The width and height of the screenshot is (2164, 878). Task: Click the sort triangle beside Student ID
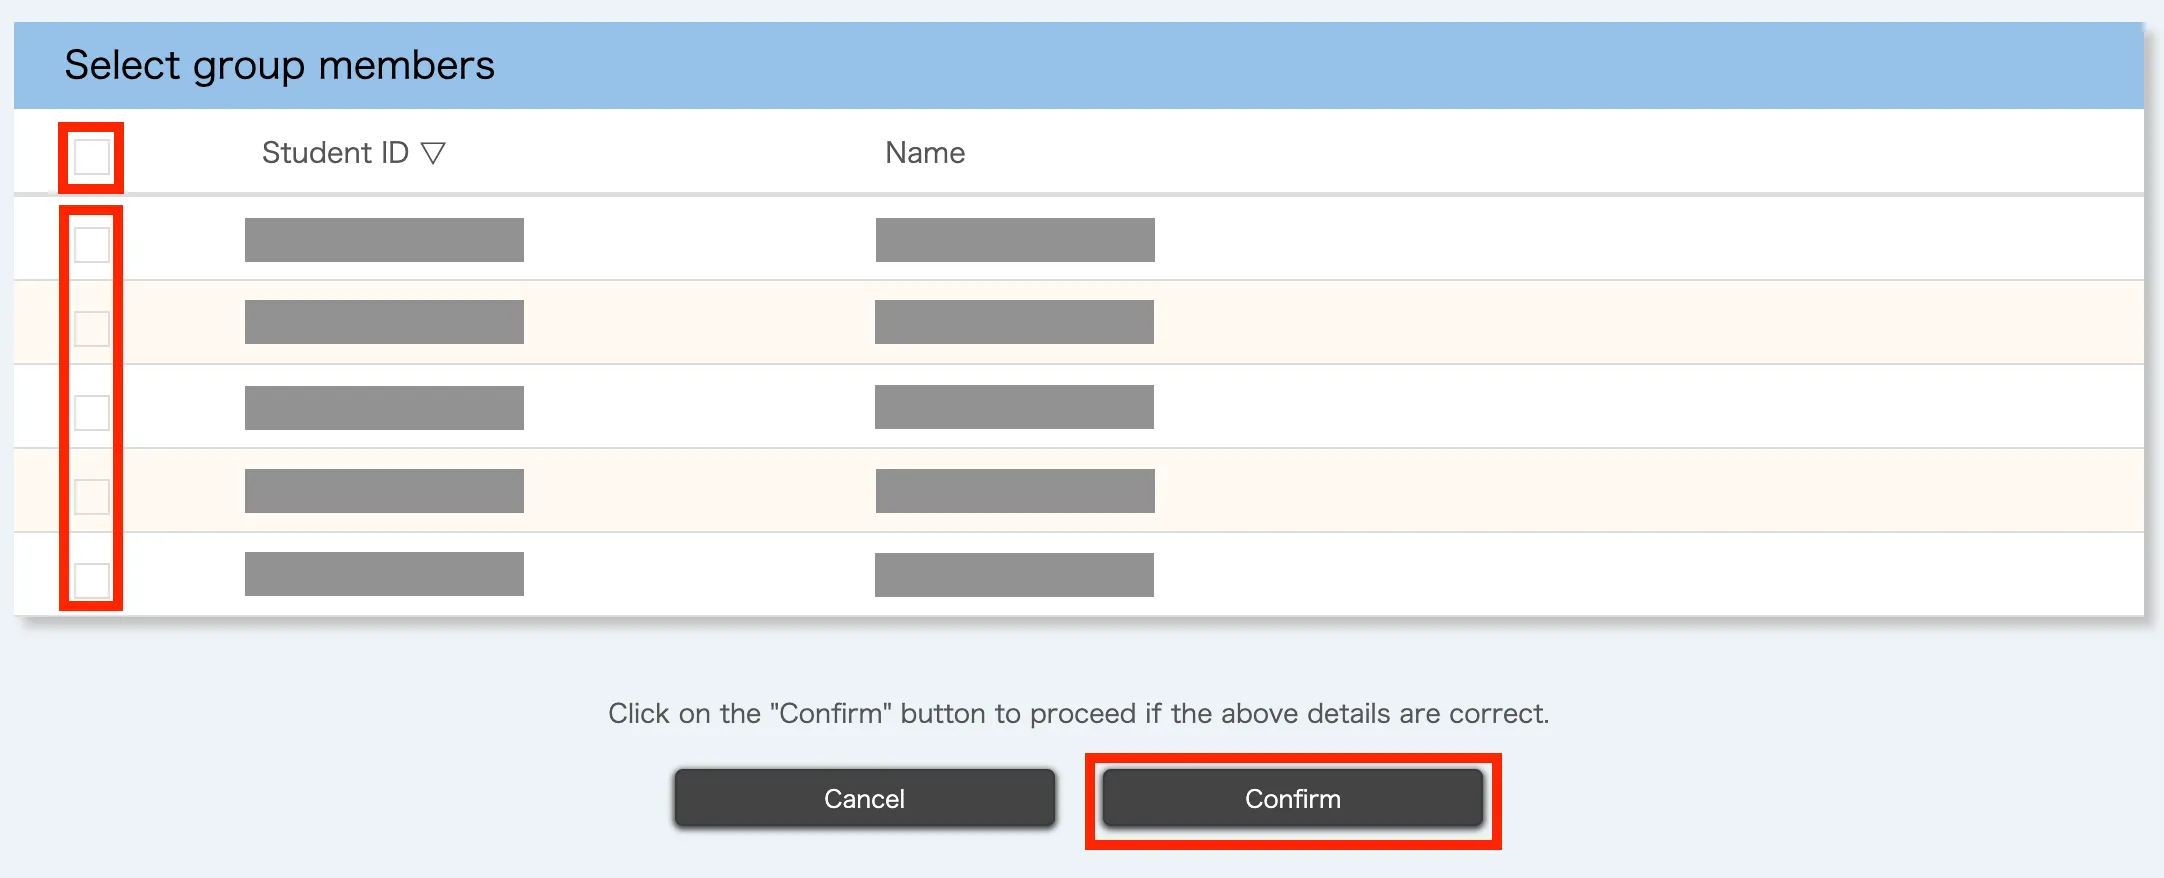433,153
